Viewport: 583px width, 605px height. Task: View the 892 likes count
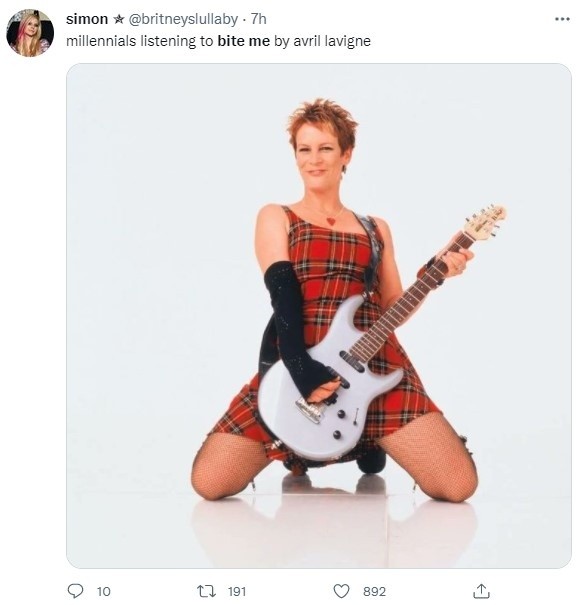click(x=374, y=591)
